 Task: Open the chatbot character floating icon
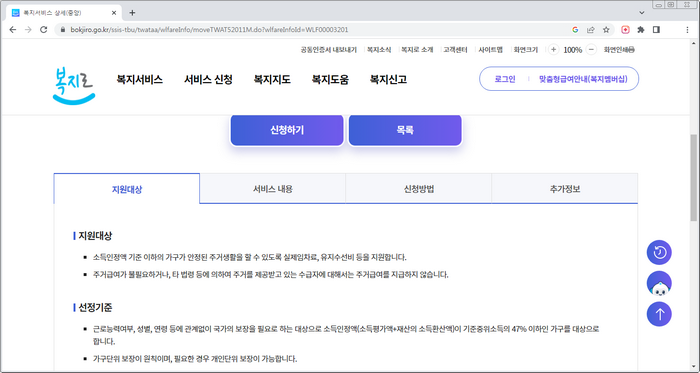coord(659,283)
